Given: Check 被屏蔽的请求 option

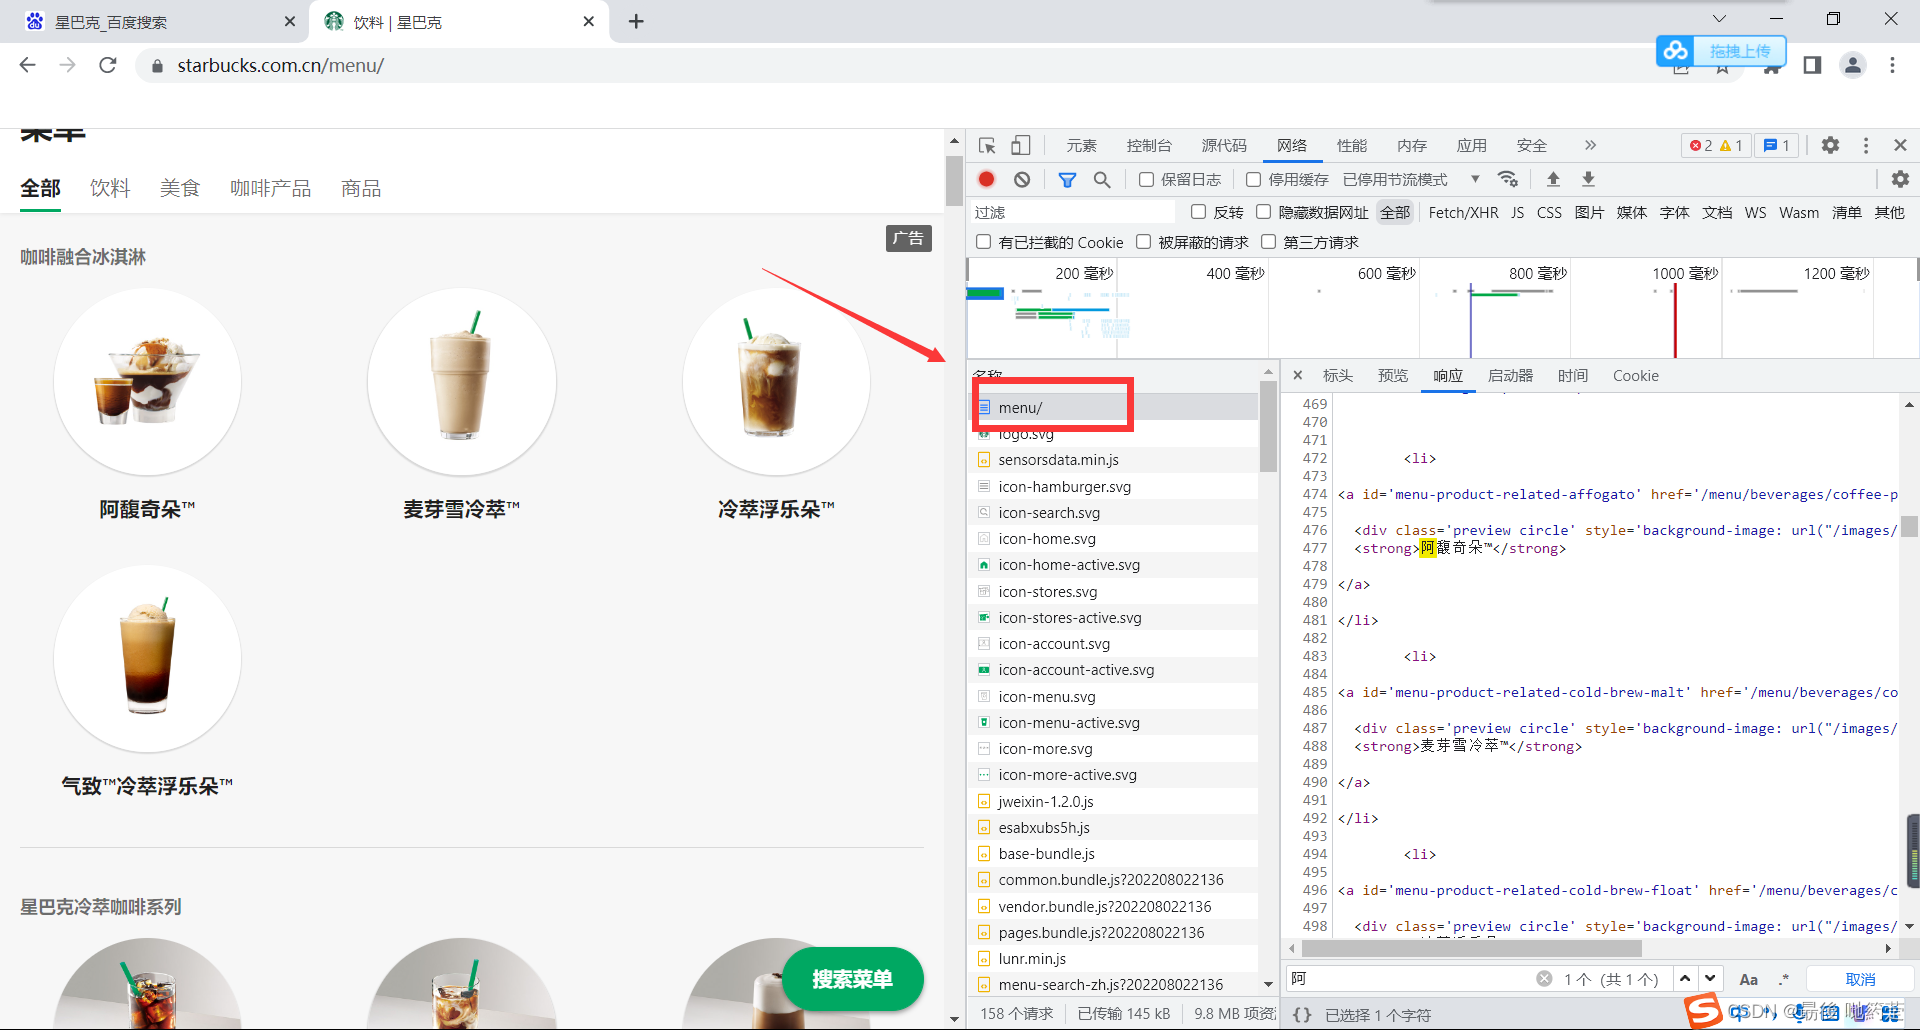Looking at the screenshot, I should coord(1143,242).
